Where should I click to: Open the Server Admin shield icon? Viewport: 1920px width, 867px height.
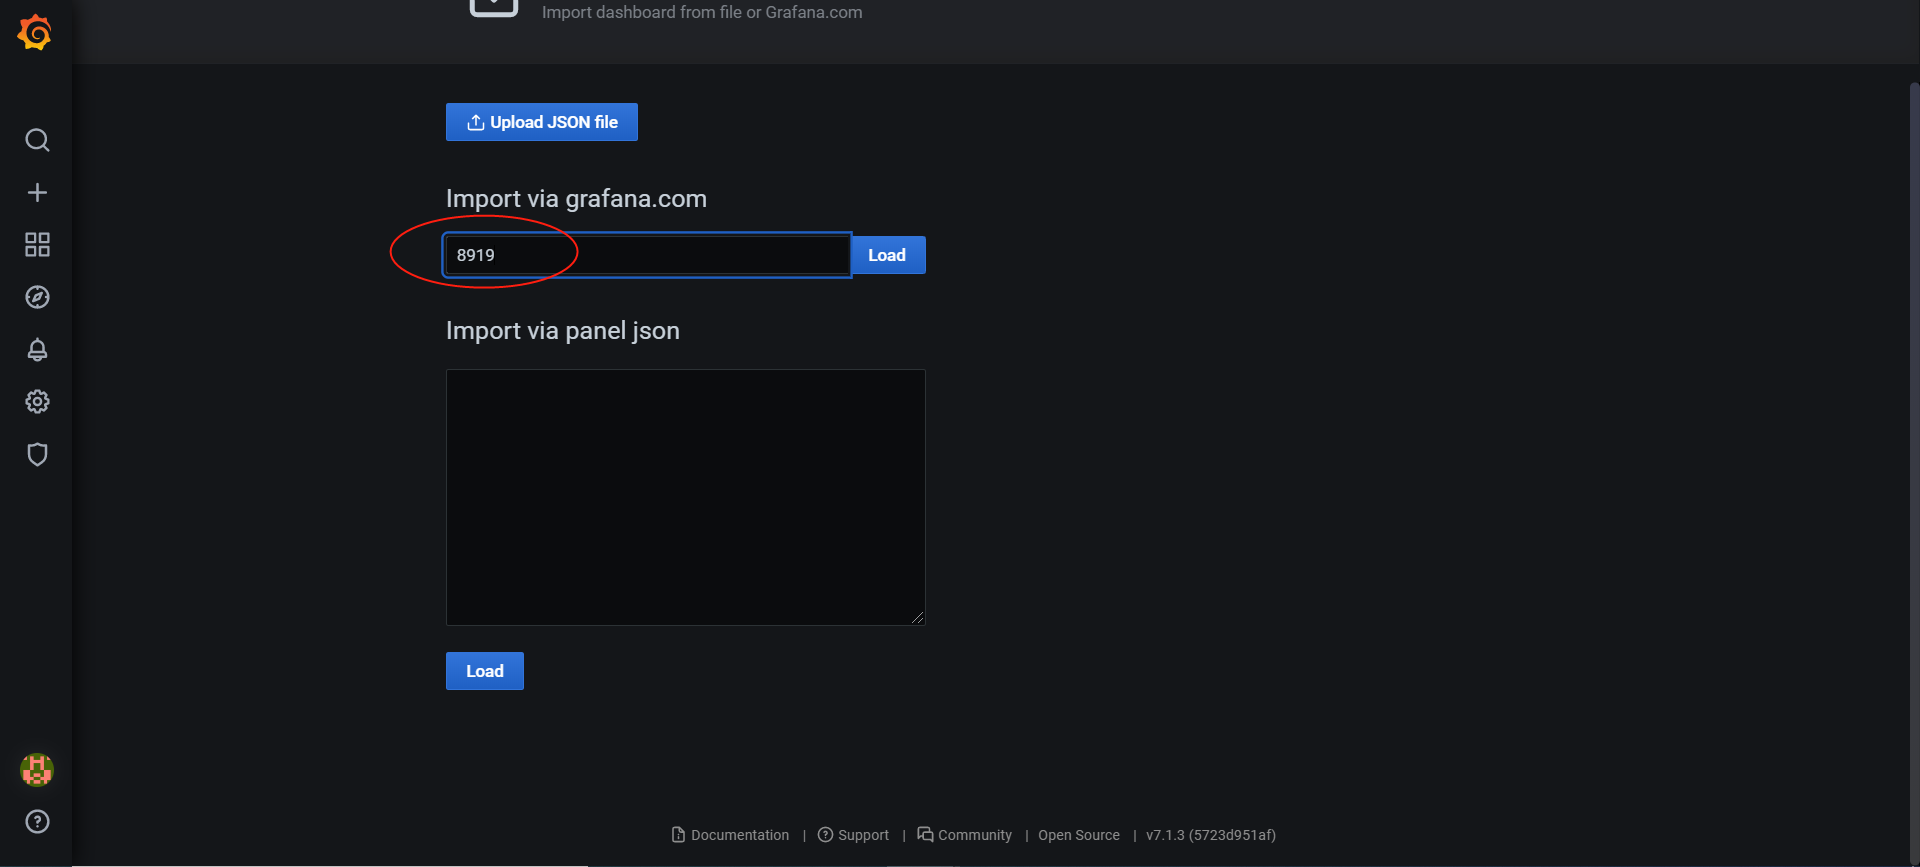[37, 454]
